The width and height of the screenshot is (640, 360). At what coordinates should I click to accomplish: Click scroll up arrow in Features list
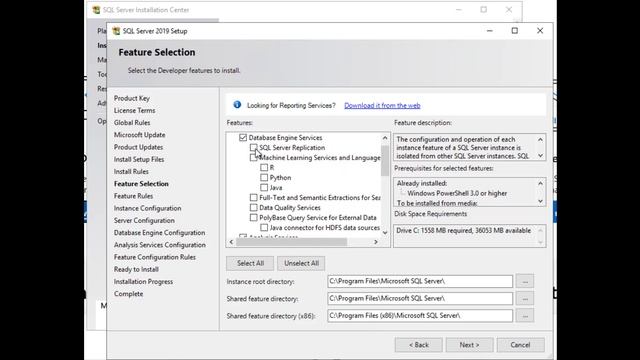tap(385, 138)
